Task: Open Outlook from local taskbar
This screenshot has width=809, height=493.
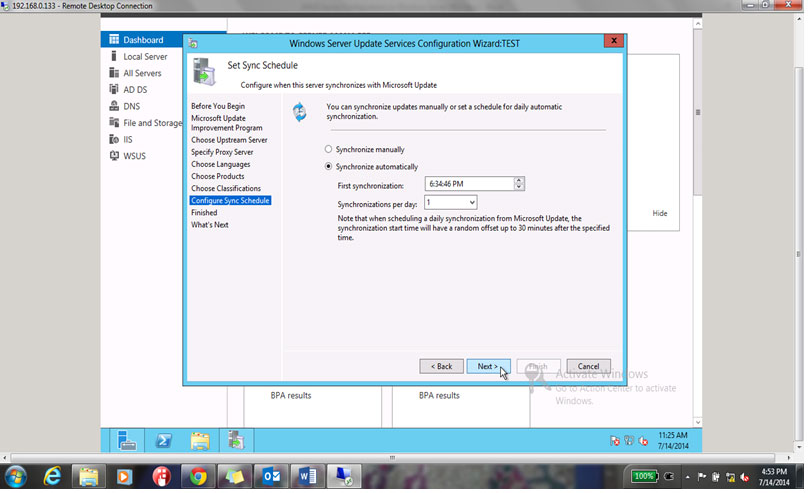Action: (271, 476)
